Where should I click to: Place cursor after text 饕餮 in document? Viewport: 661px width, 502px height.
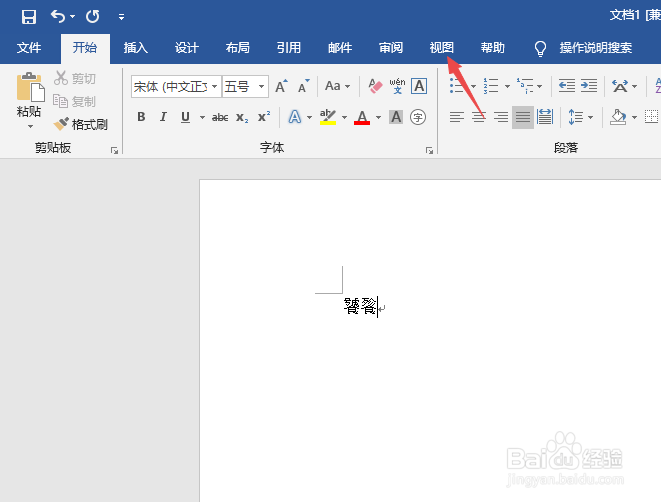point(377,306)
